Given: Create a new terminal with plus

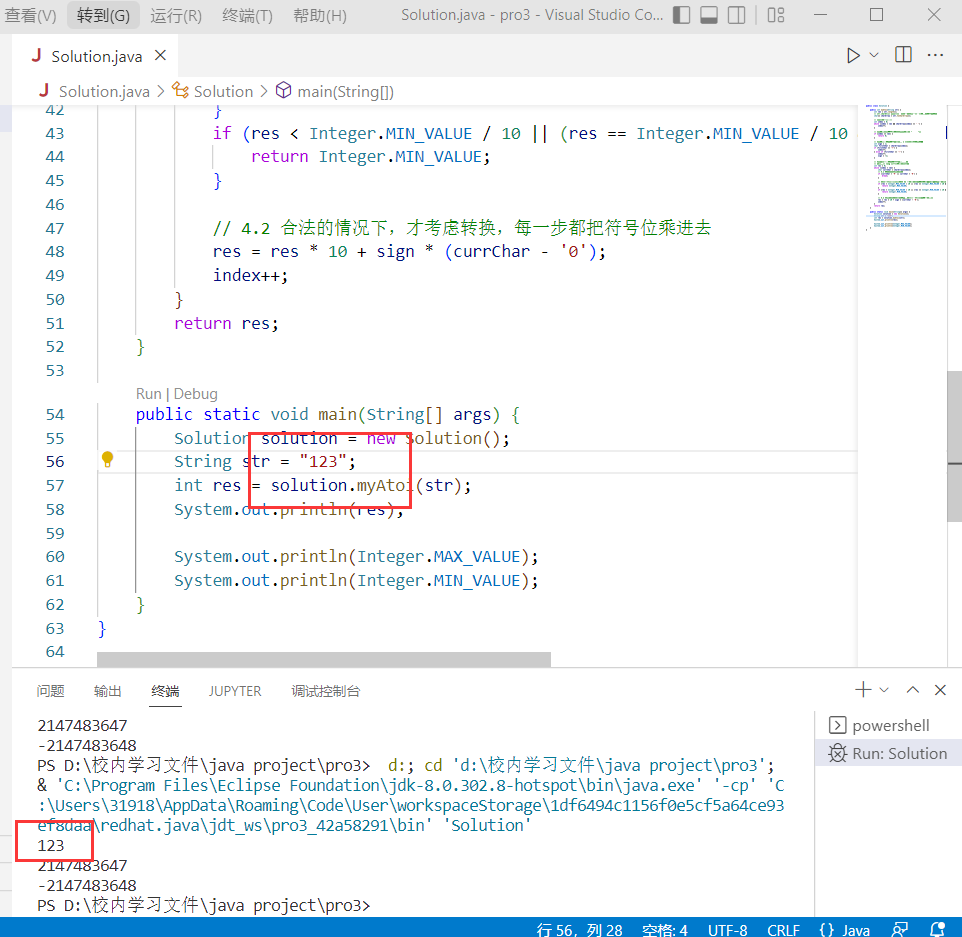Looking at the screenshot, I should point(863,690).
